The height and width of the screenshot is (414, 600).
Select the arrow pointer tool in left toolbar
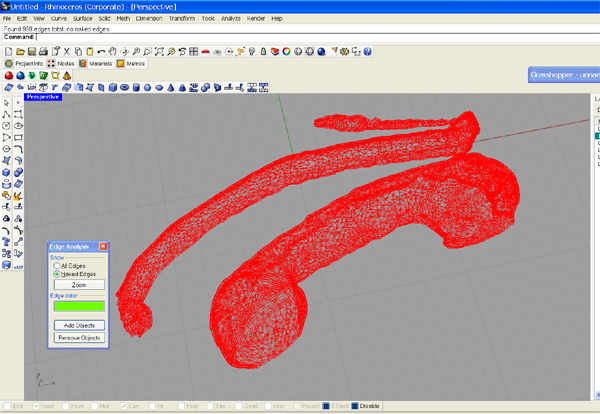point(6,103)
